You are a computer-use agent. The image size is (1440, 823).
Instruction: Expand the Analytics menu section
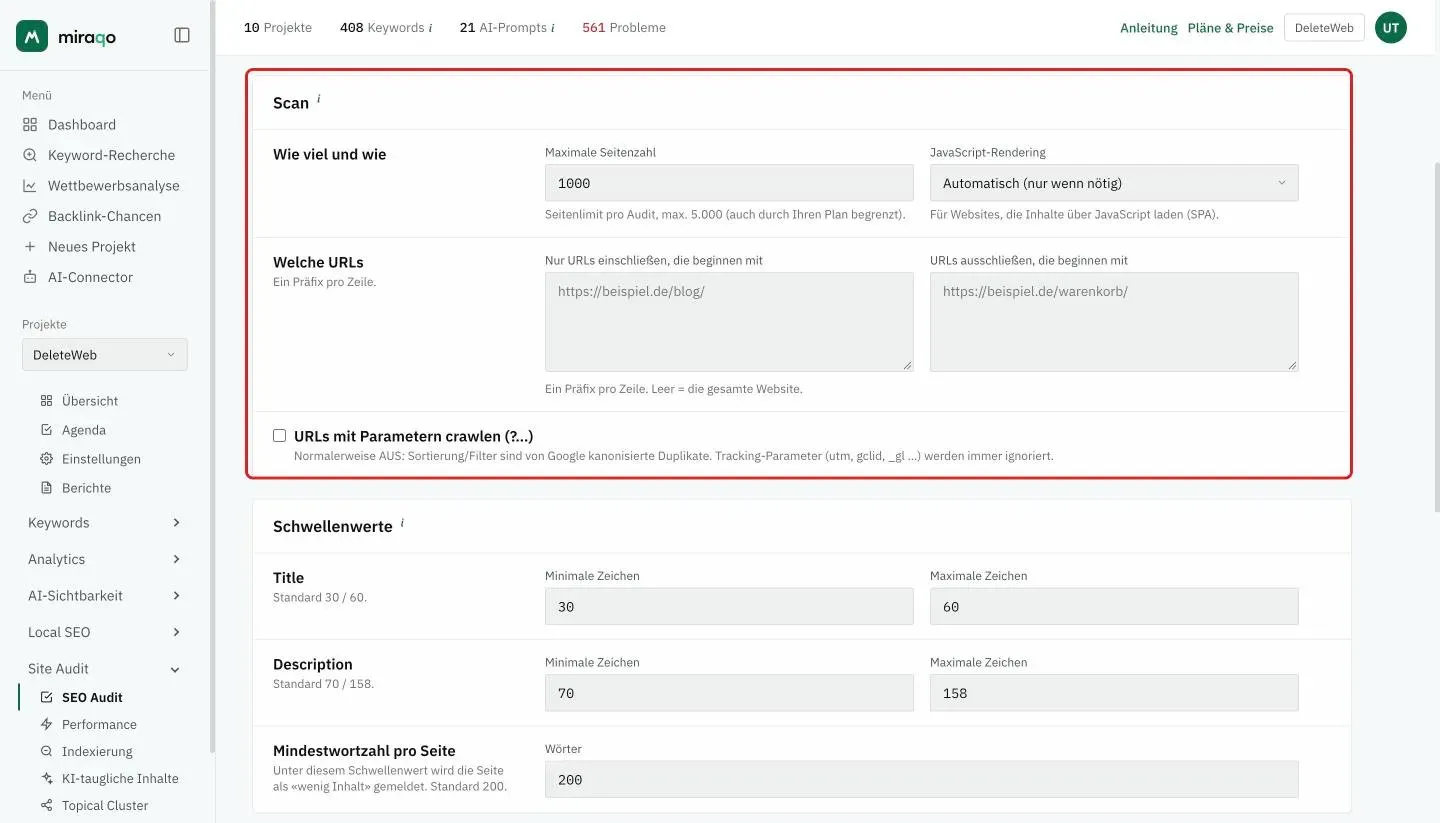105,559
